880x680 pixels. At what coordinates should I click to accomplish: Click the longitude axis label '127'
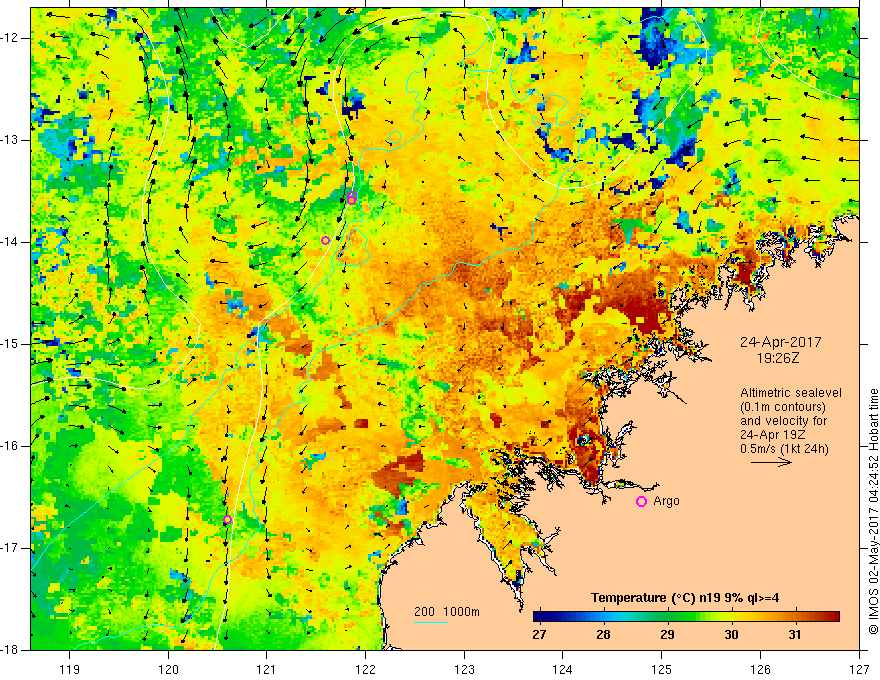click(x=859, y=669)
